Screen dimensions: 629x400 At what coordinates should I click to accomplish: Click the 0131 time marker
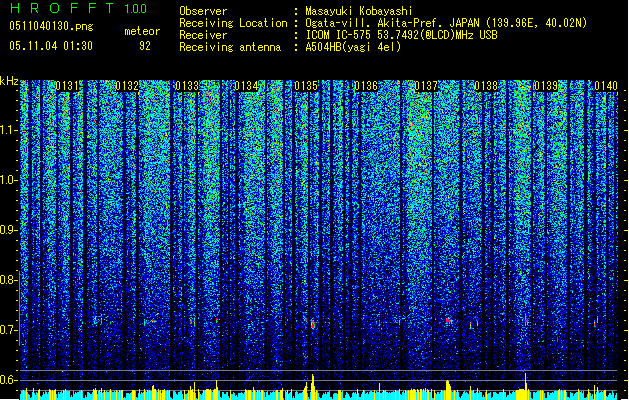pos(67,86)
